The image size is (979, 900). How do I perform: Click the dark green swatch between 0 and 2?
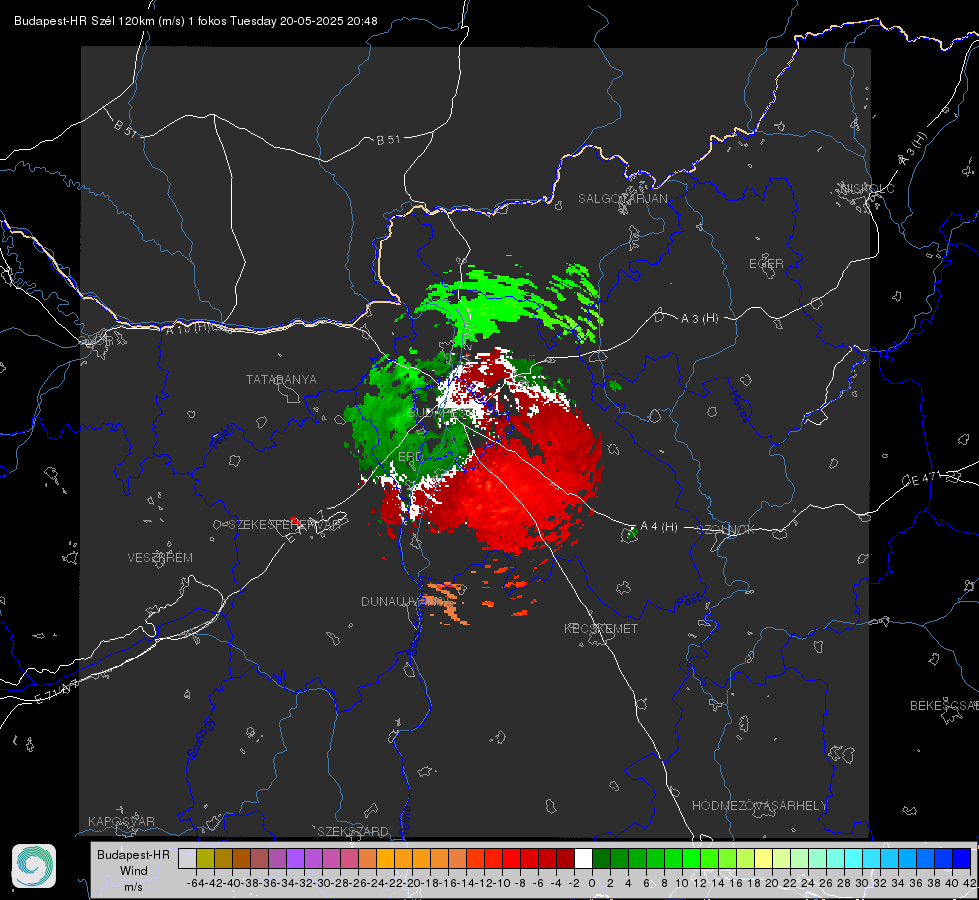click(x=601, y=859)
